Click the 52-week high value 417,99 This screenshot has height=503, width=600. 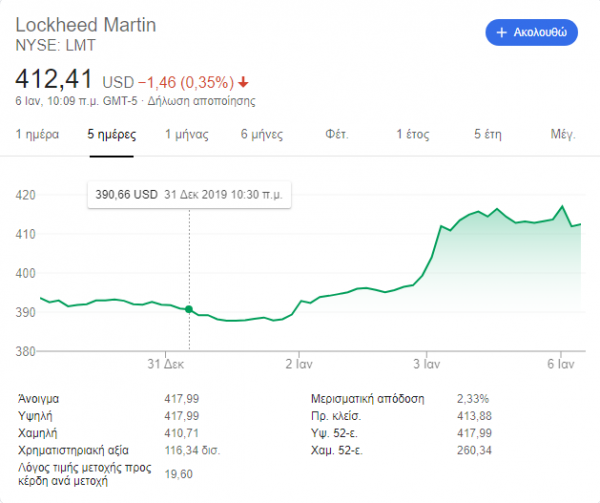pos(474,433)
